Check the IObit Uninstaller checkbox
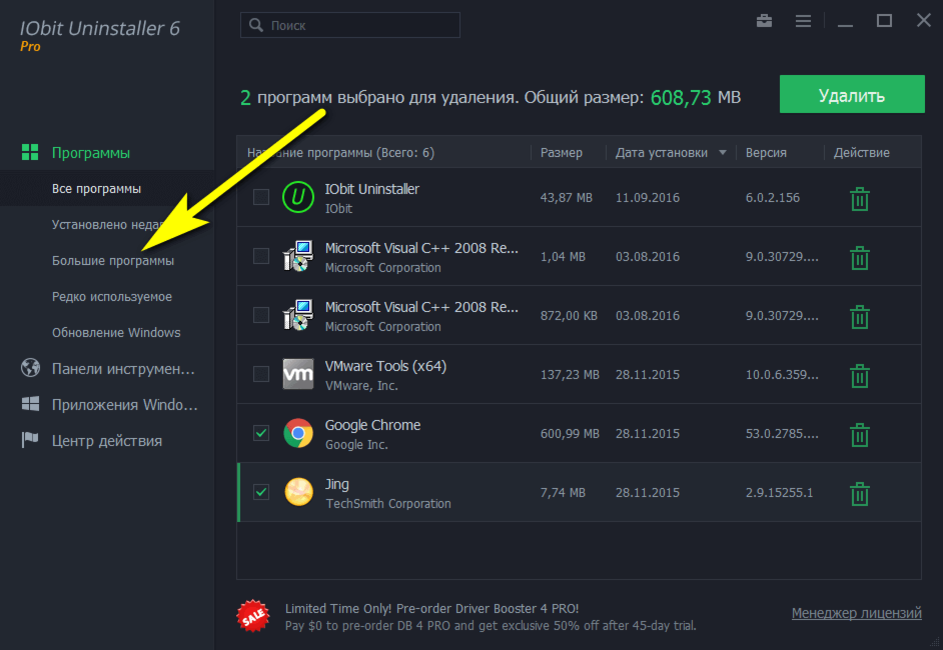Screen dimensions: 943x650 [x=261, y=197]
